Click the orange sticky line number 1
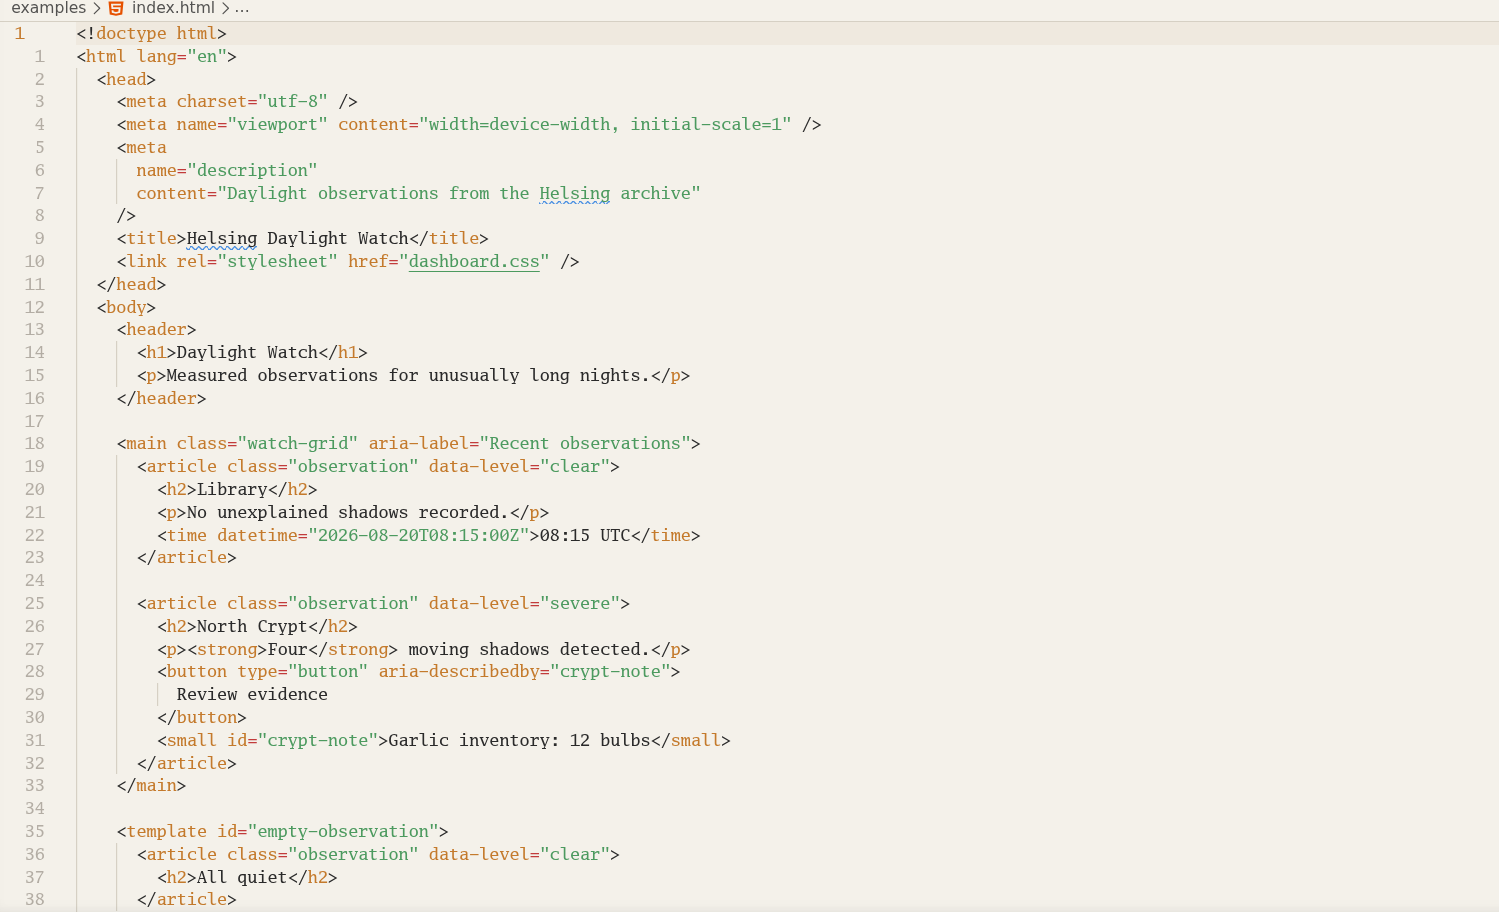The height and width of the screenshot is (912, 1499). 19,34
